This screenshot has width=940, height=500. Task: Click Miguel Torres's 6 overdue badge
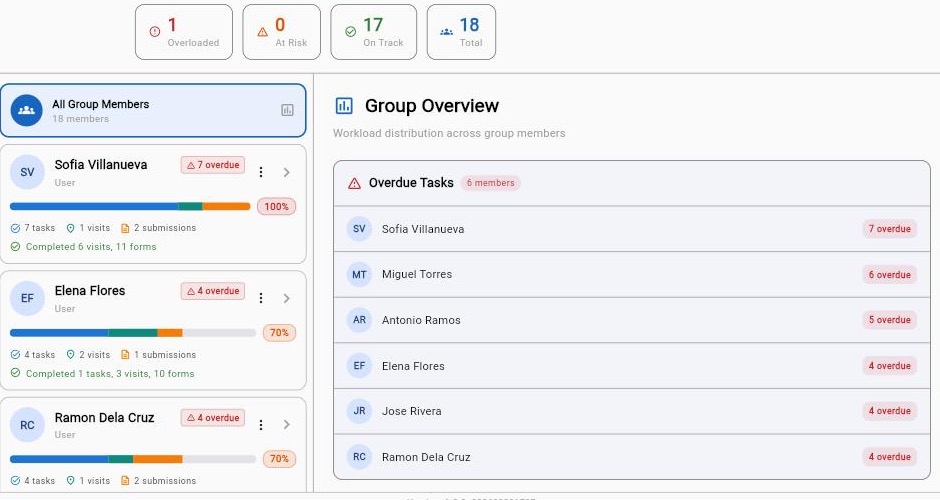(890, 275)
